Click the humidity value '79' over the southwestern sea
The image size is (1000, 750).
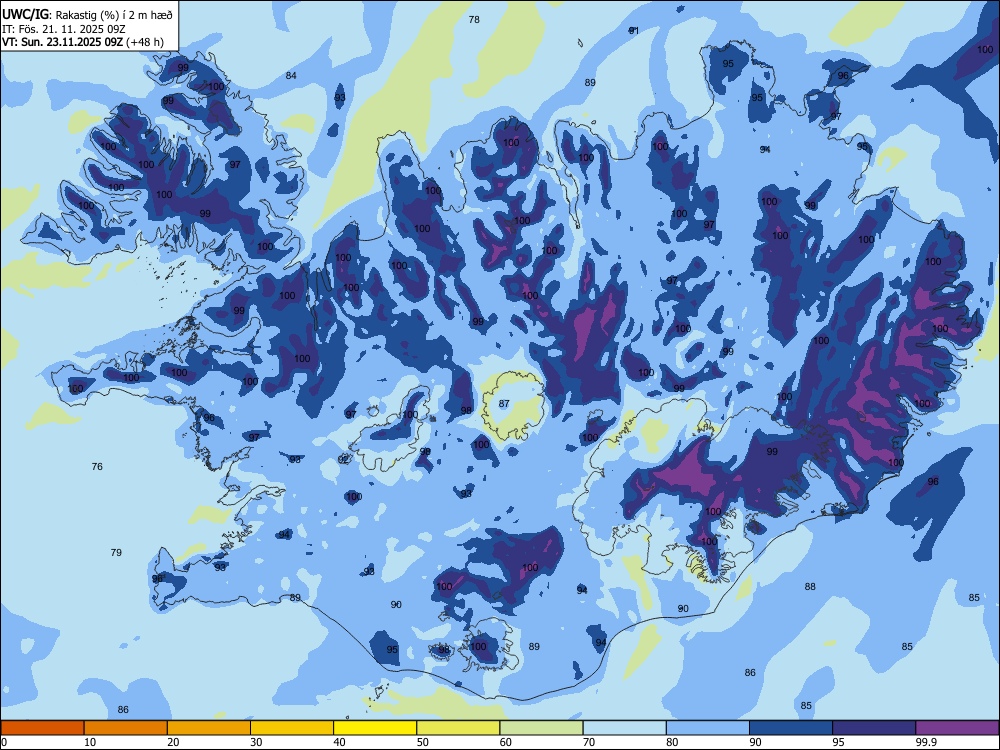(116, 552)
